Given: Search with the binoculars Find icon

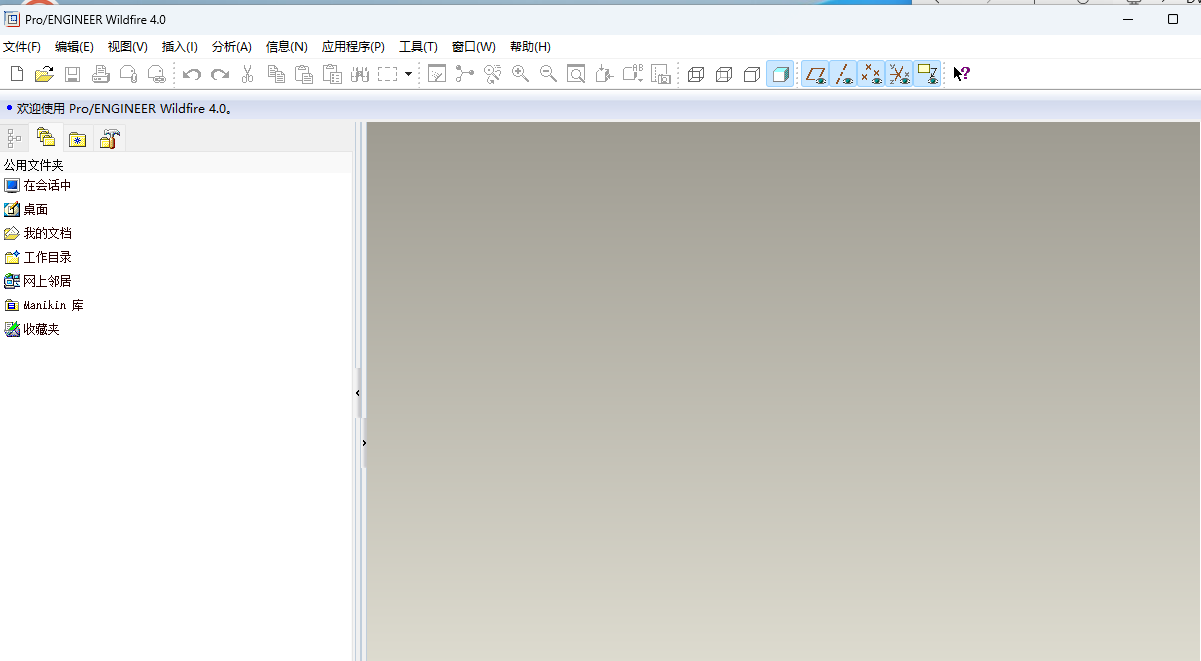Looking at the screenshot, I should tap(360, 74).
